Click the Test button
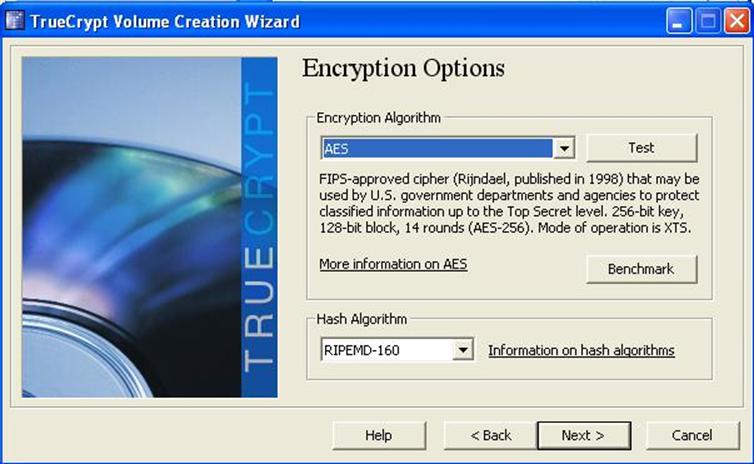 coord(641,148)
